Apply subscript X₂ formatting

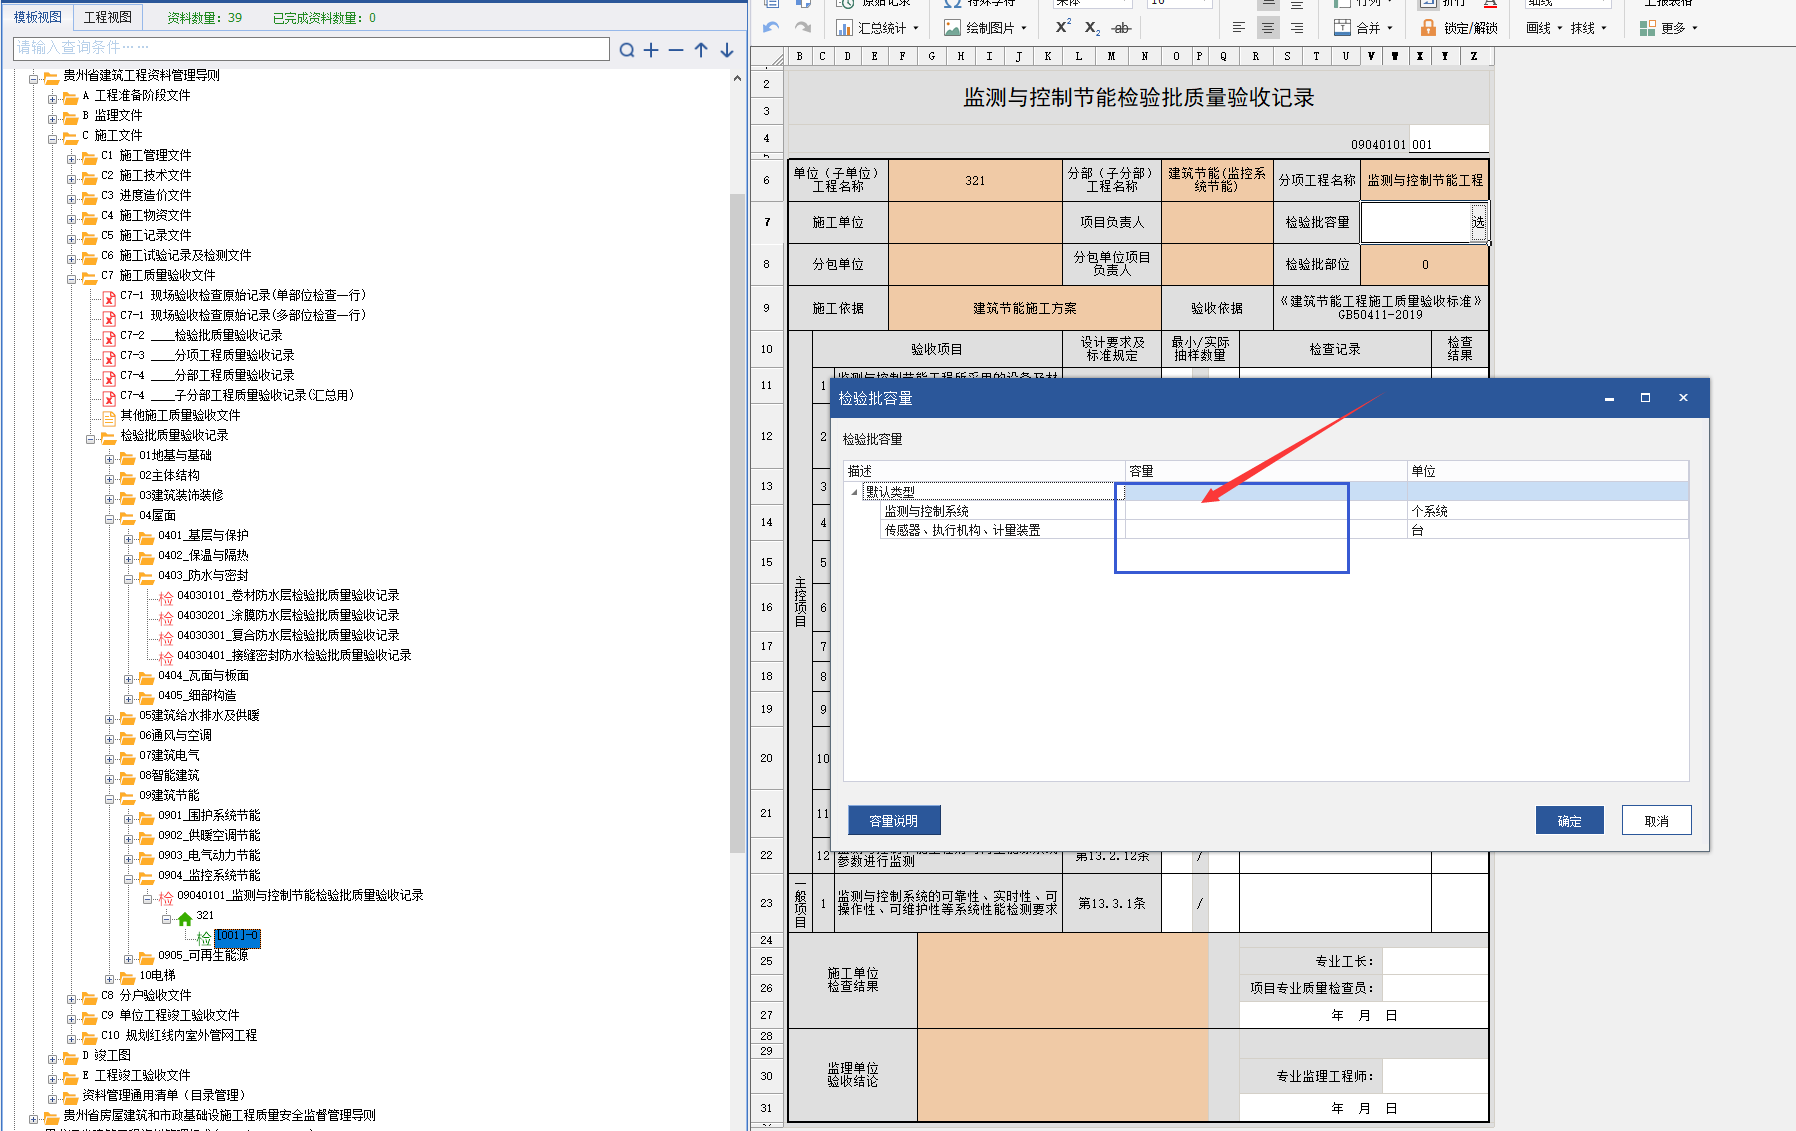point(1092,28)
